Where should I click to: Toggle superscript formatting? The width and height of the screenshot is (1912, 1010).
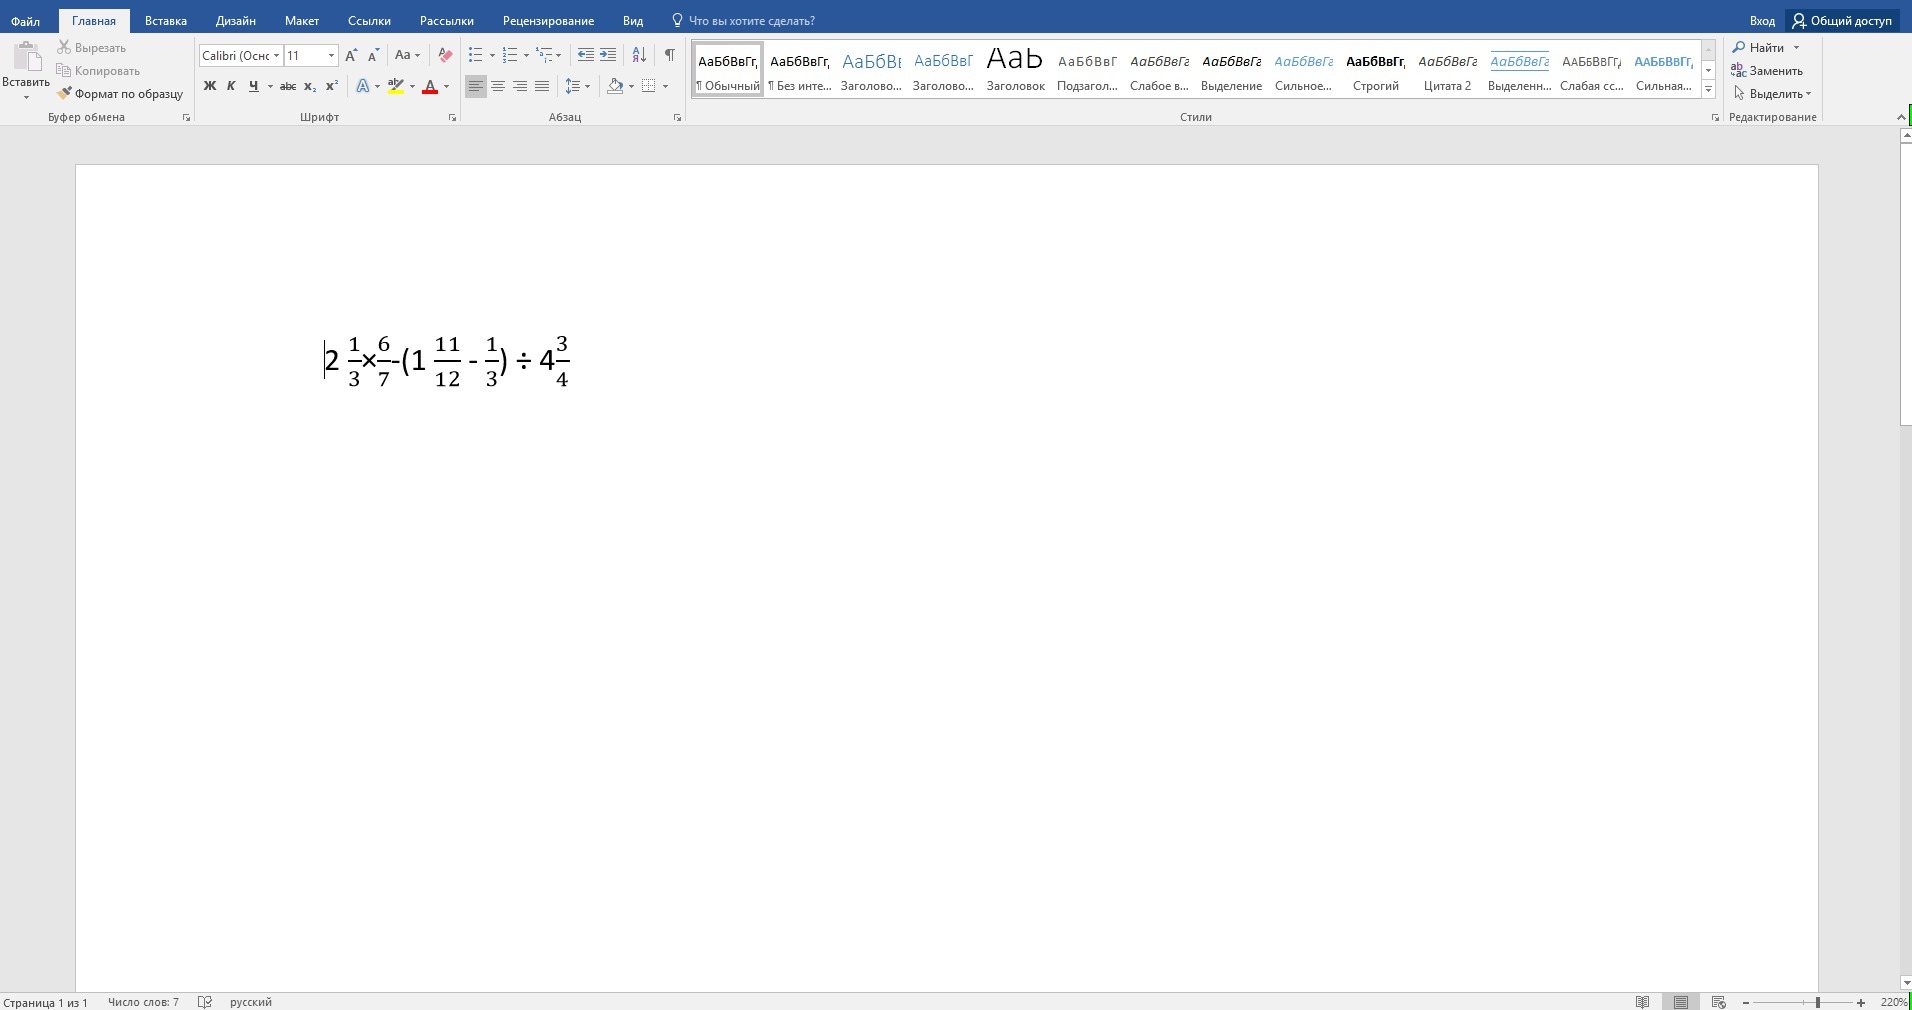(332, 86)
